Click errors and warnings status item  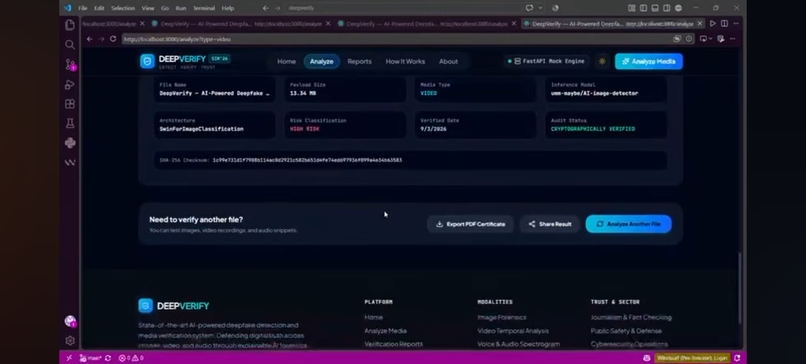click(x=131, y=358)
